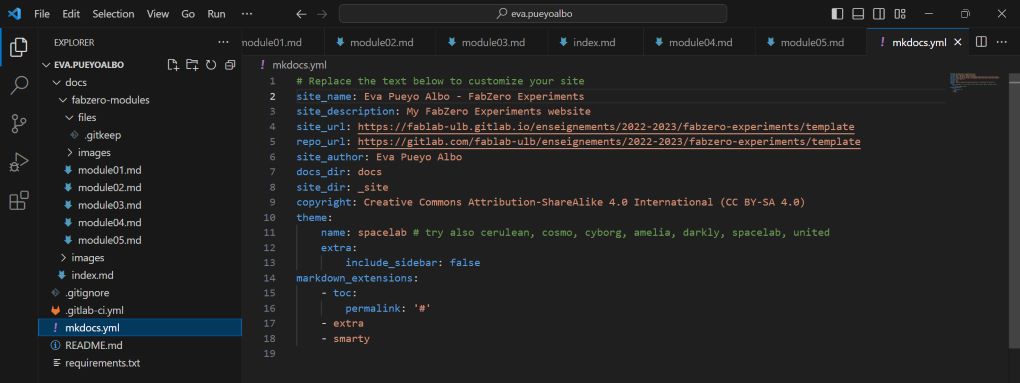Open the site_url link in editor

click(x=606, y=126)
